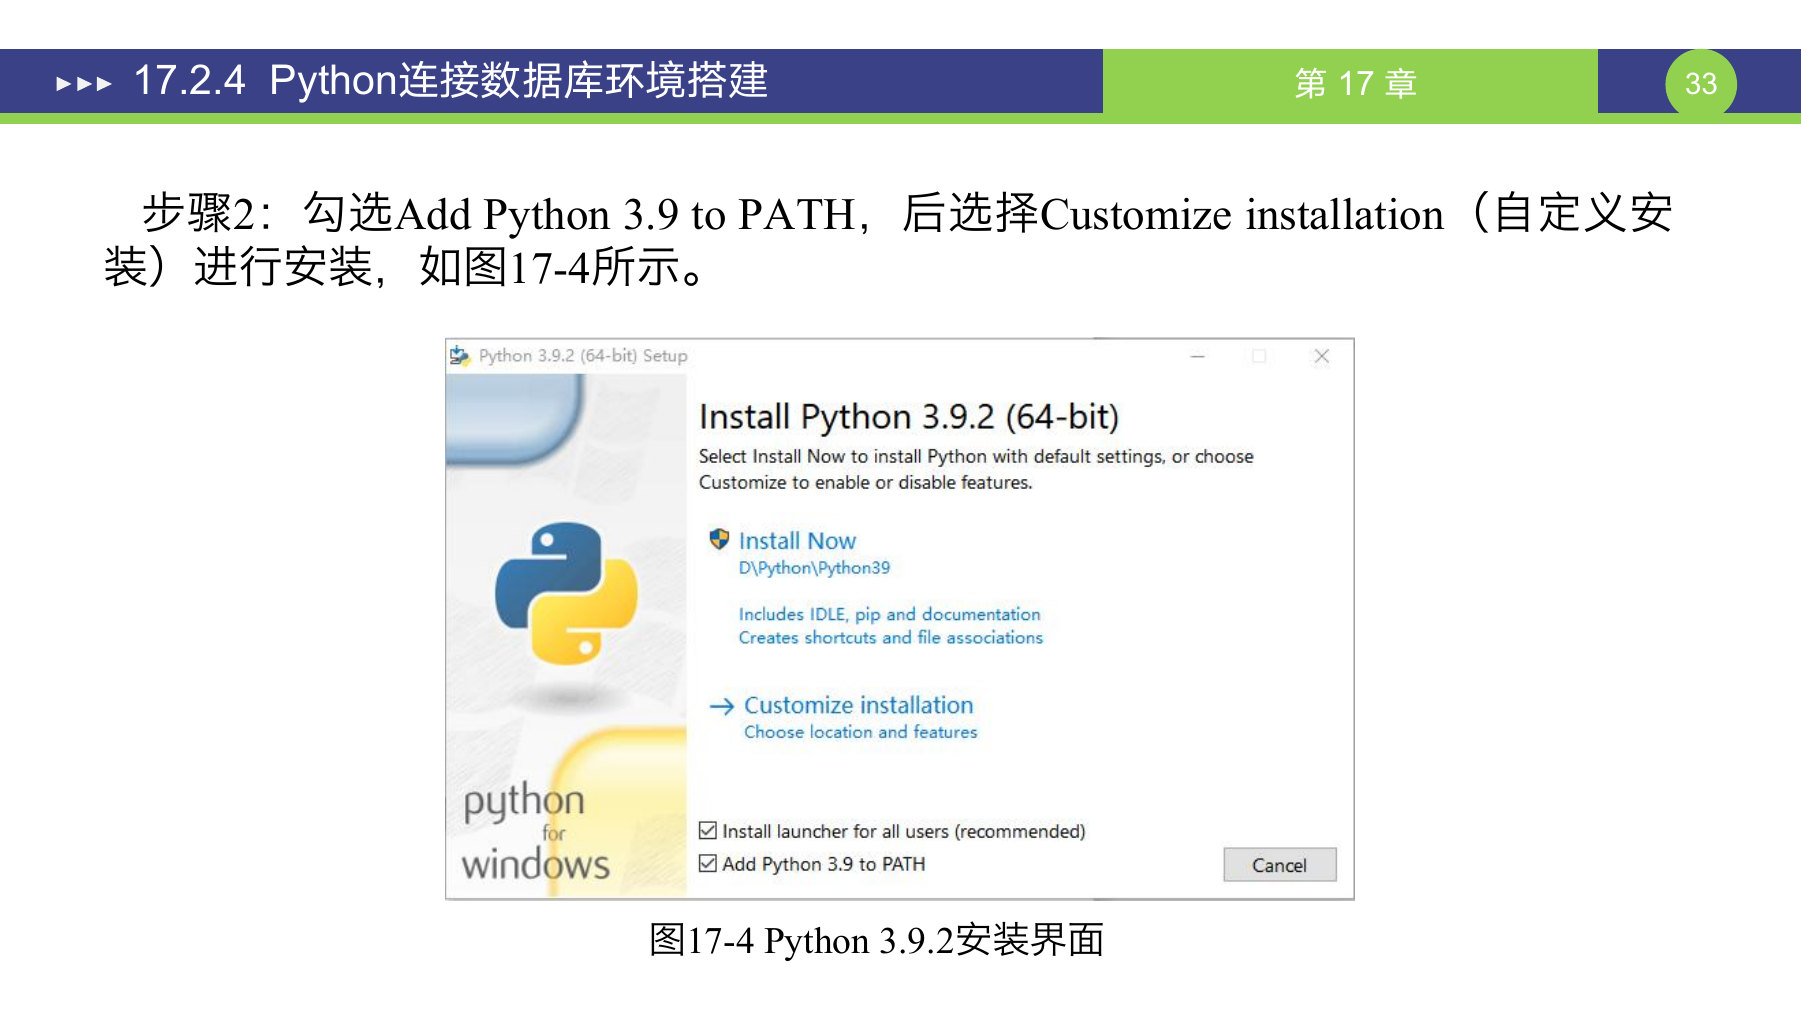This screenshot has height=1013, width=1801.
Task: Toggle Install launcher for all users checkbox
Action: [708, 830]
